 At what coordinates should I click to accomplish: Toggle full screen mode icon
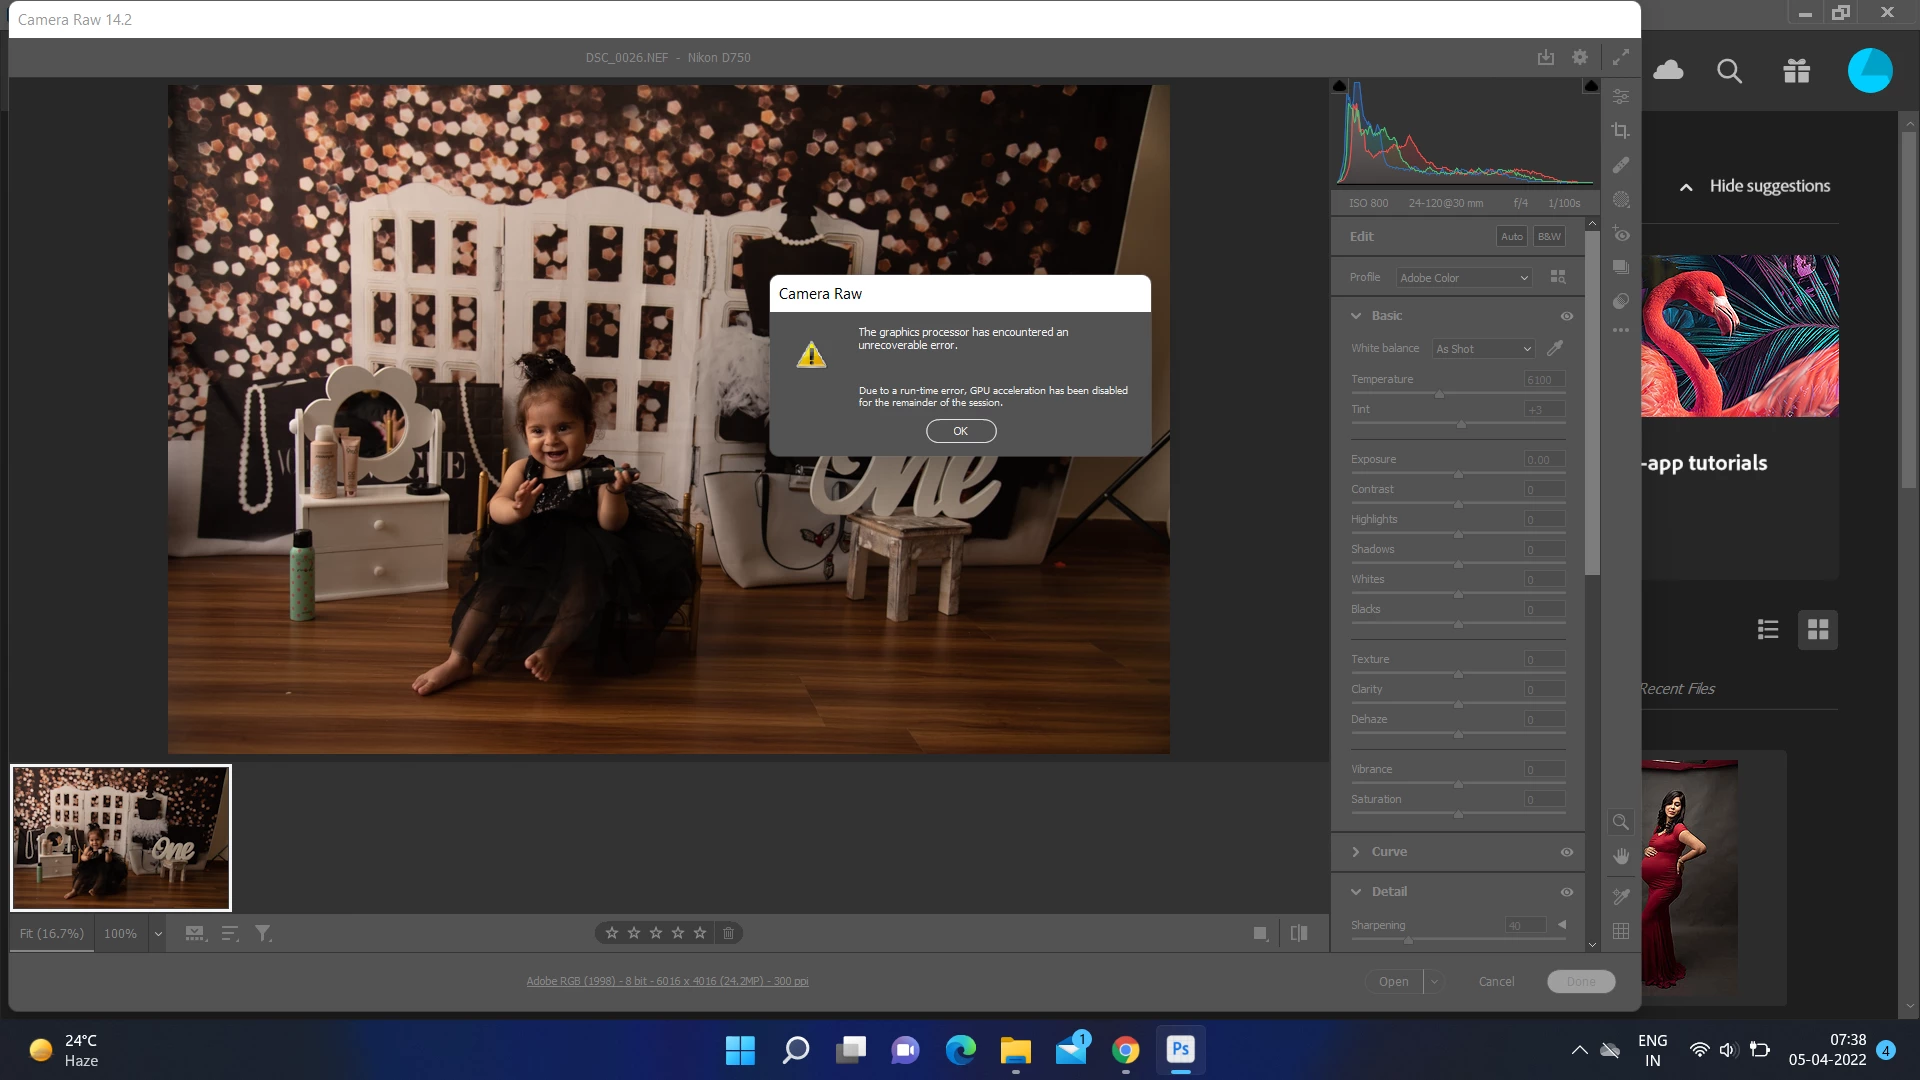pos(1621,58)
